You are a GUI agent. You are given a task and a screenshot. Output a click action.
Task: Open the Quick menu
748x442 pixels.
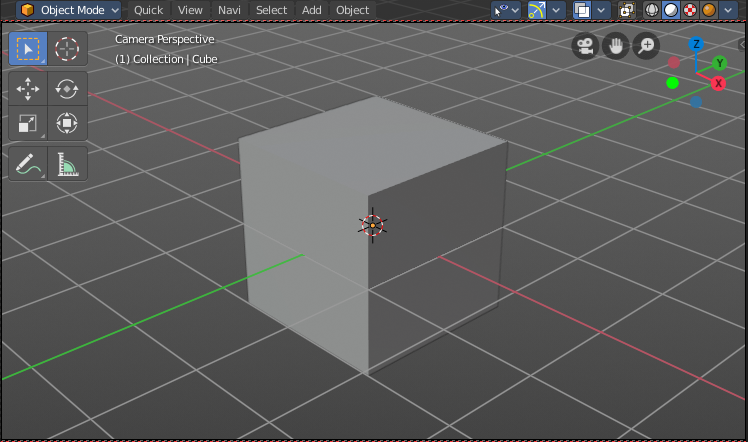click(148, 10)
